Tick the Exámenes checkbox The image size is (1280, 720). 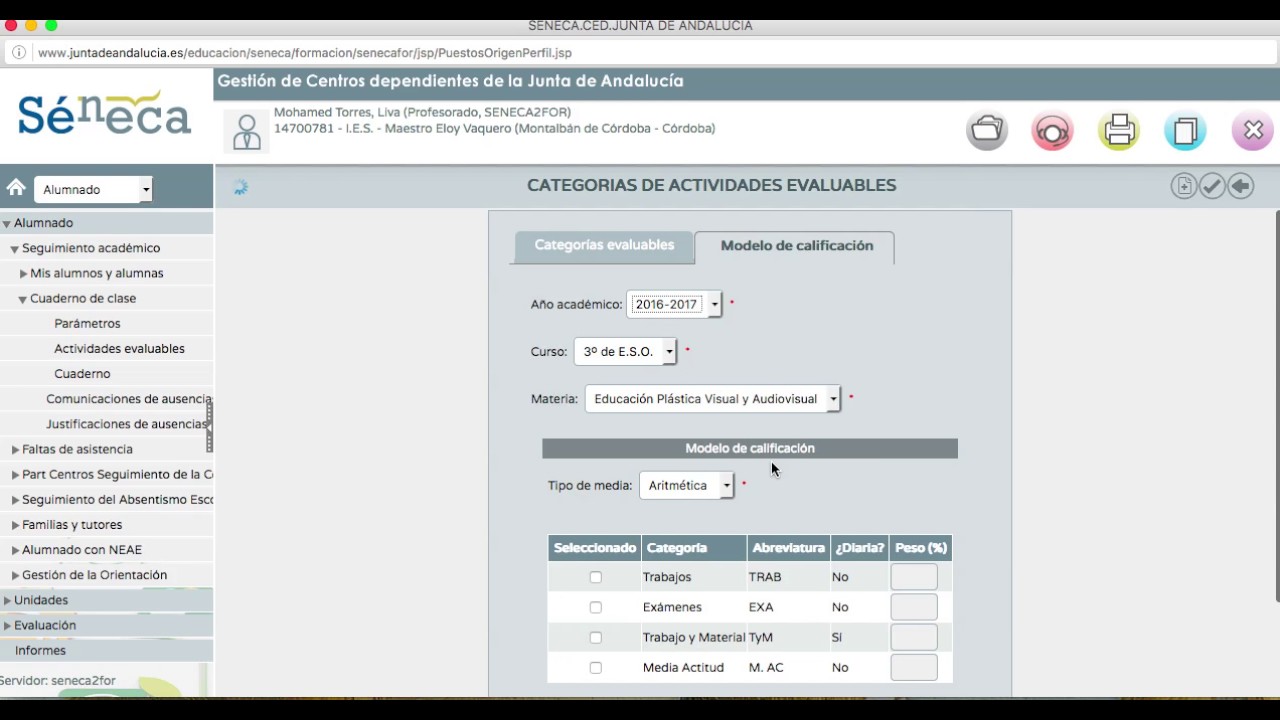click(595, 607)
